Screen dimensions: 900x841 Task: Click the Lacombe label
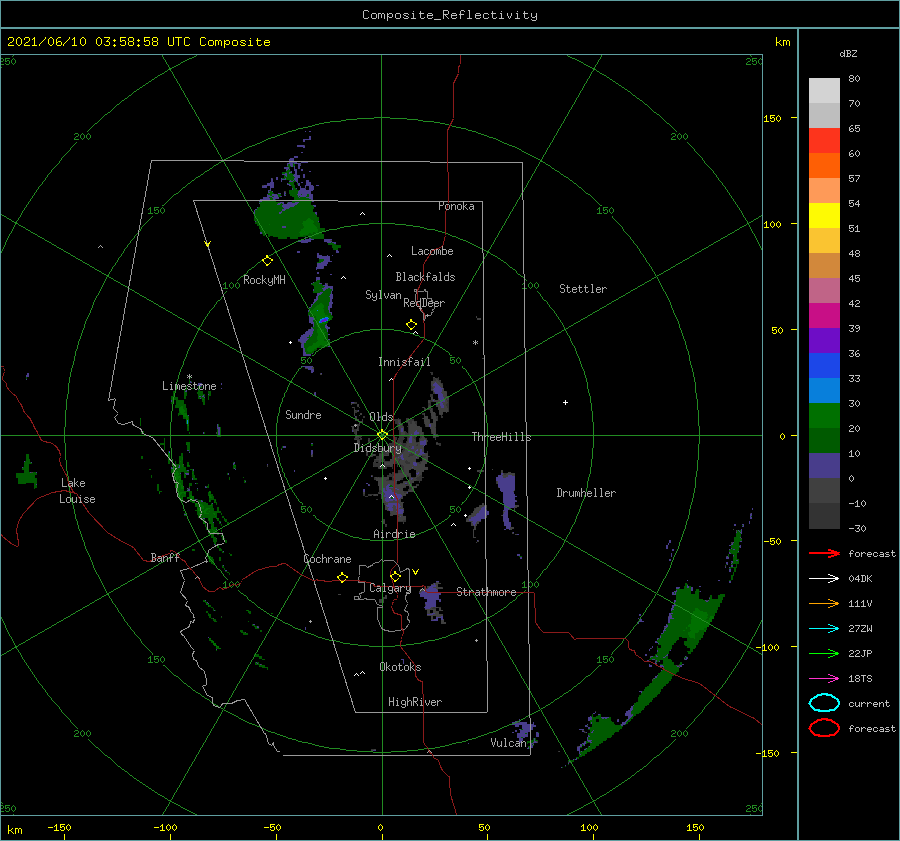click(x=432, y=251)
